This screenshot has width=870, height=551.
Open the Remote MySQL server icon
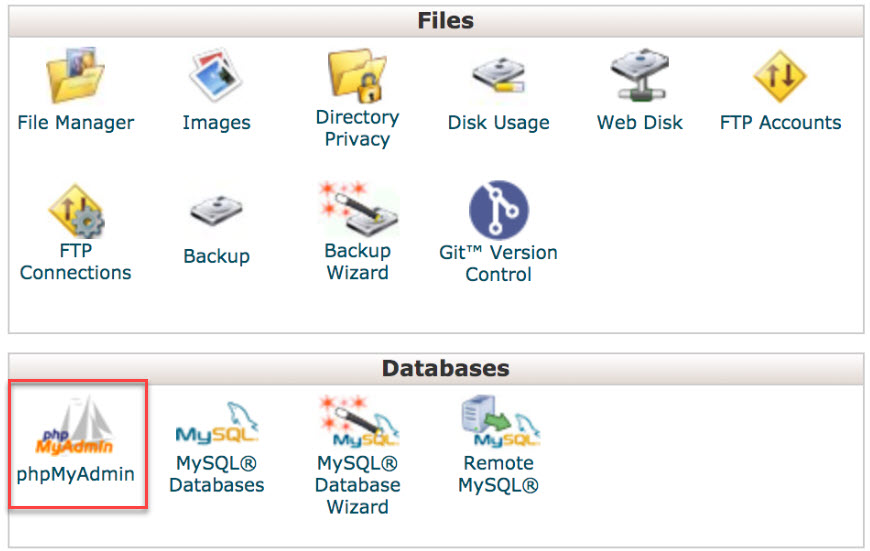(x=500, y=422)
